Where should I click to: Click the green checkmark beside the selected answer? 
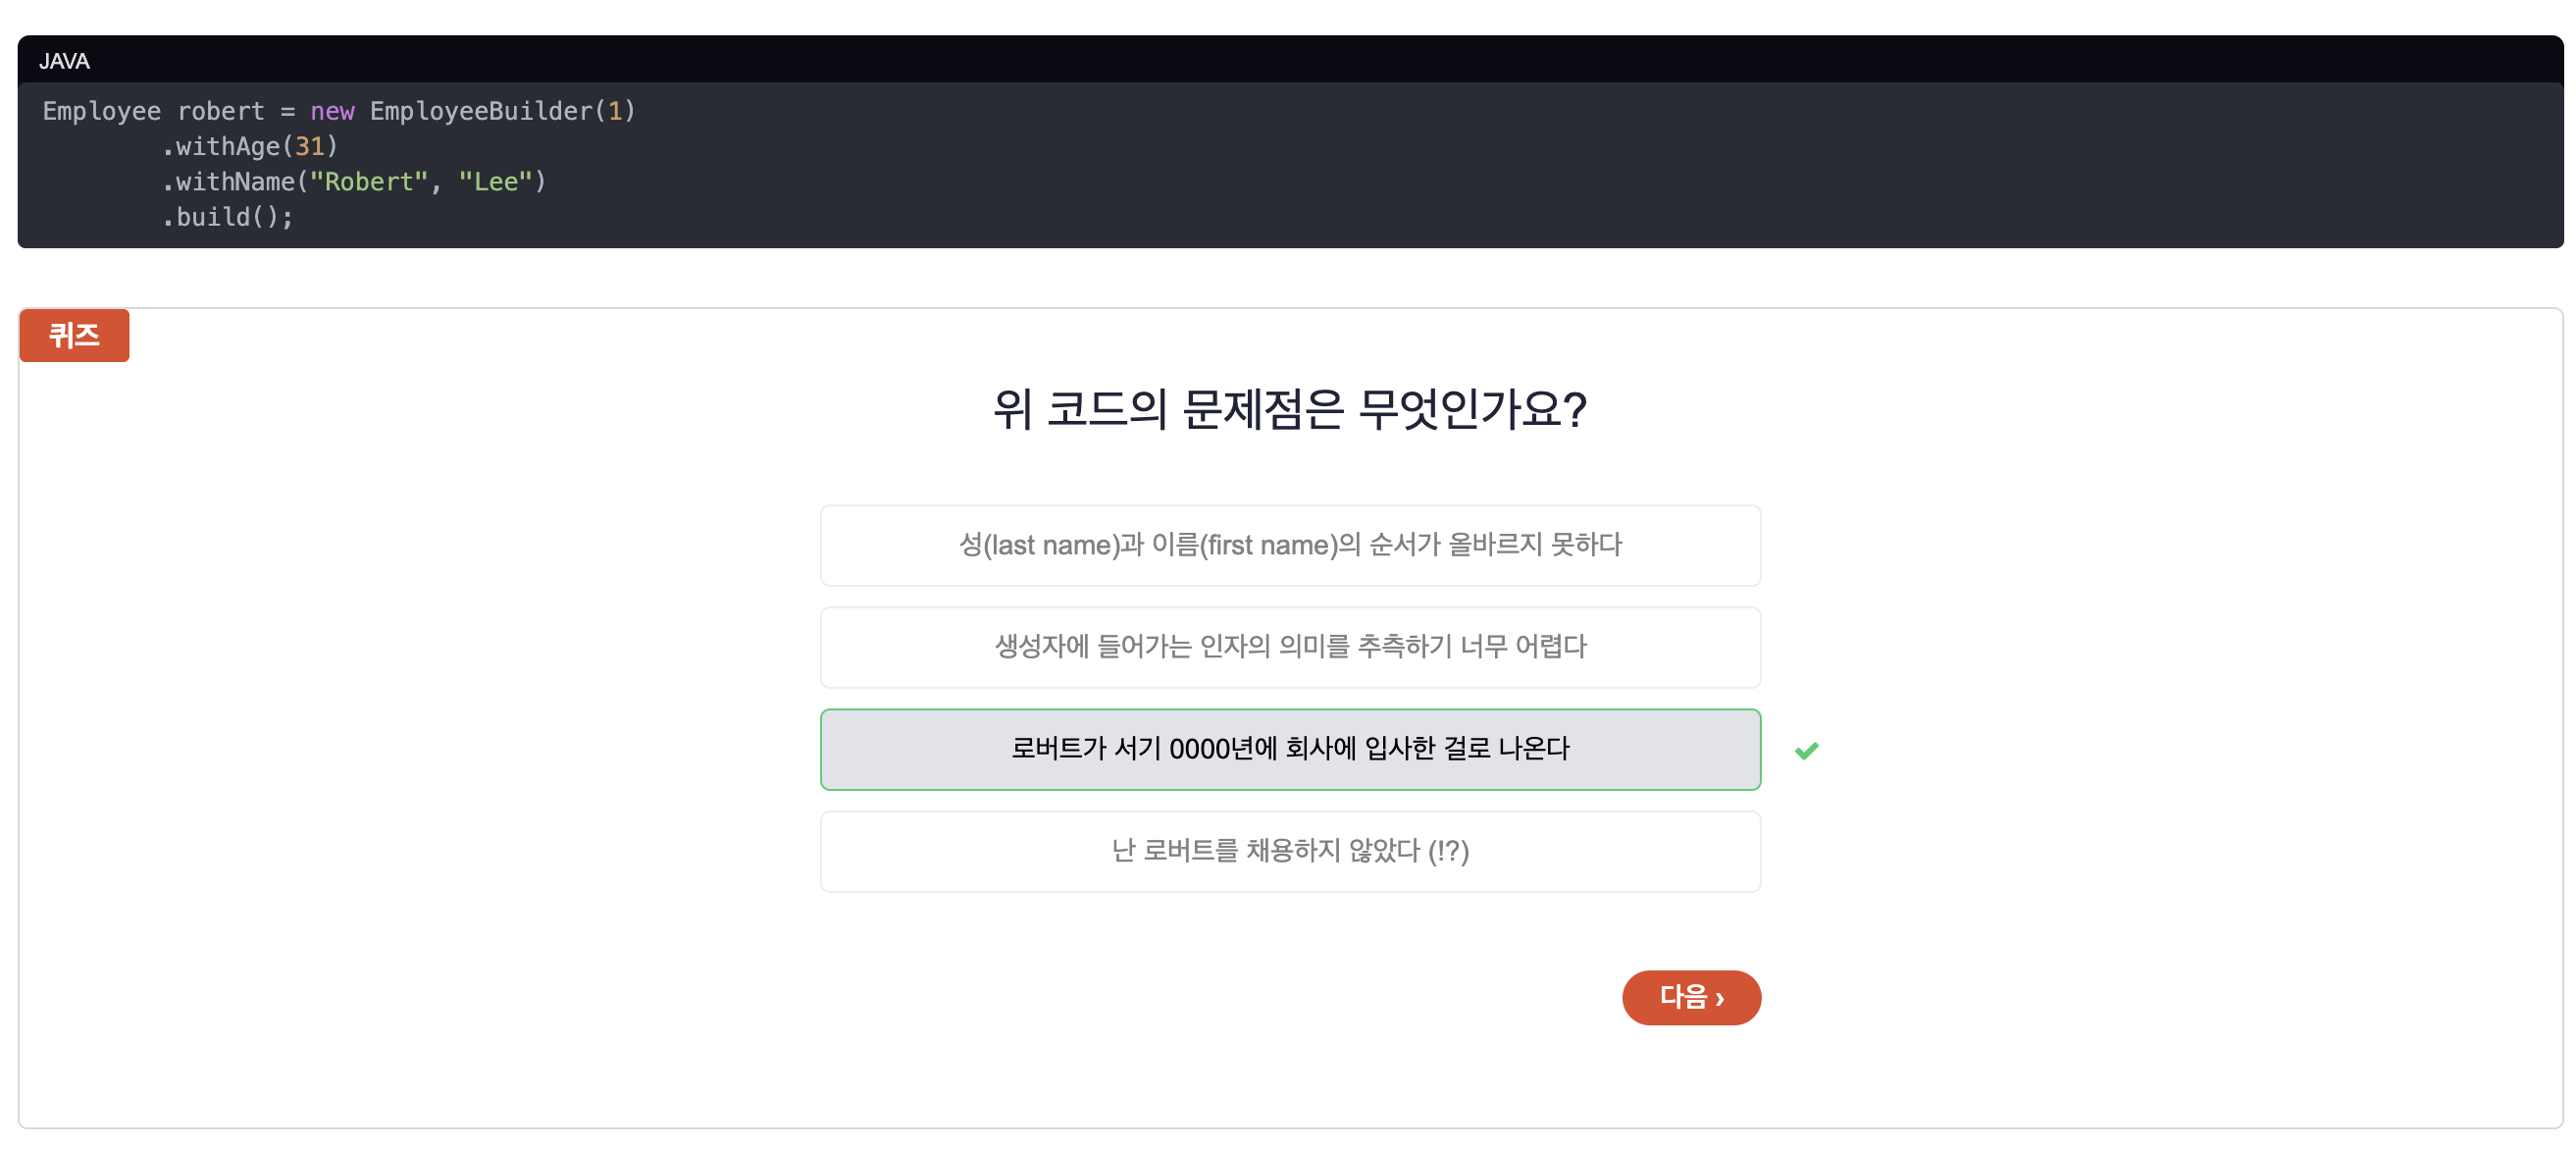[x=1806, y=750]
